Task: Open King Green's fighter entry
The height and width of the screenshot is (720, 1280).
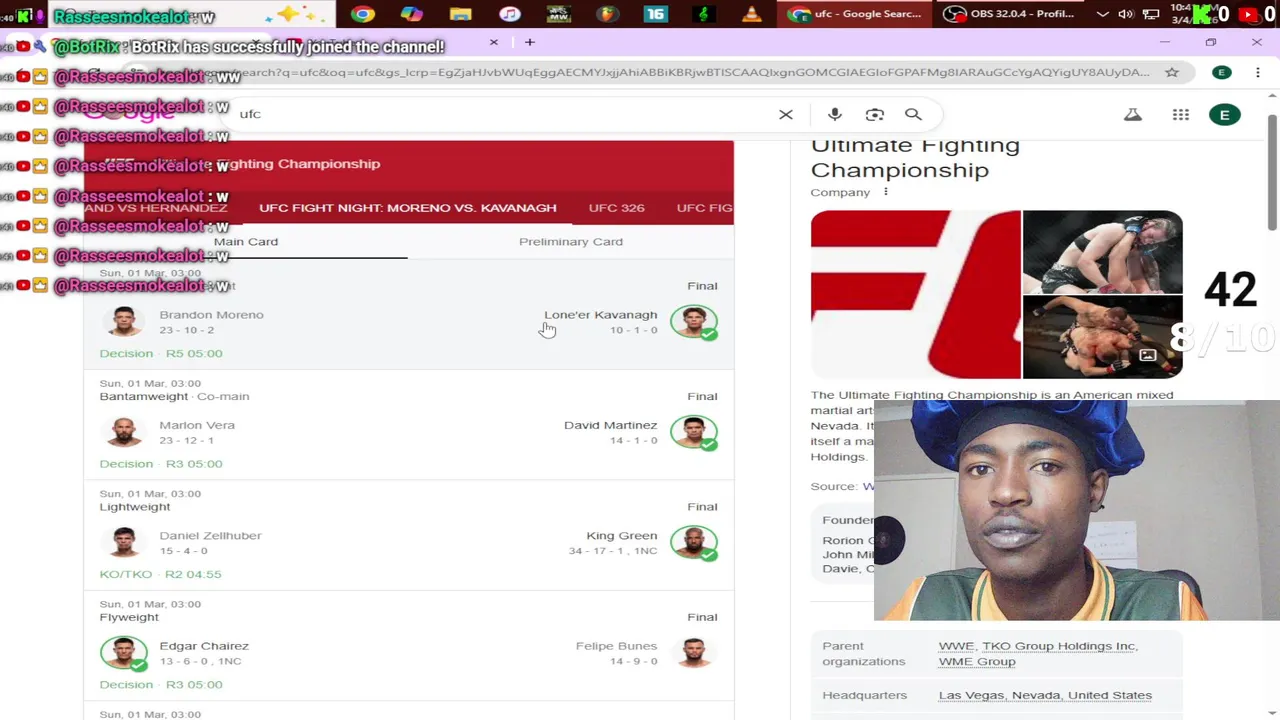Action: pyautogui.click(x=622, y=535)
